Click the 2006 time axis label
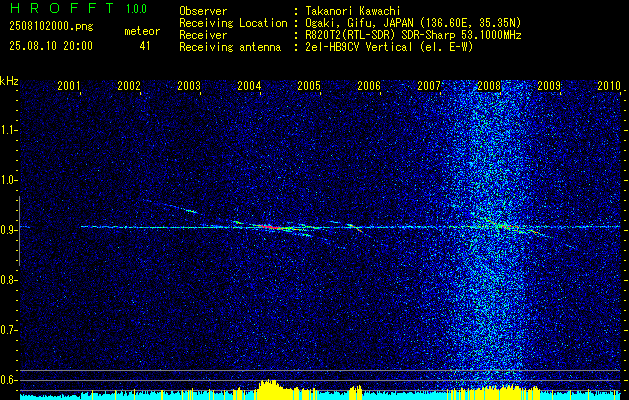 (x=369, y=85)
